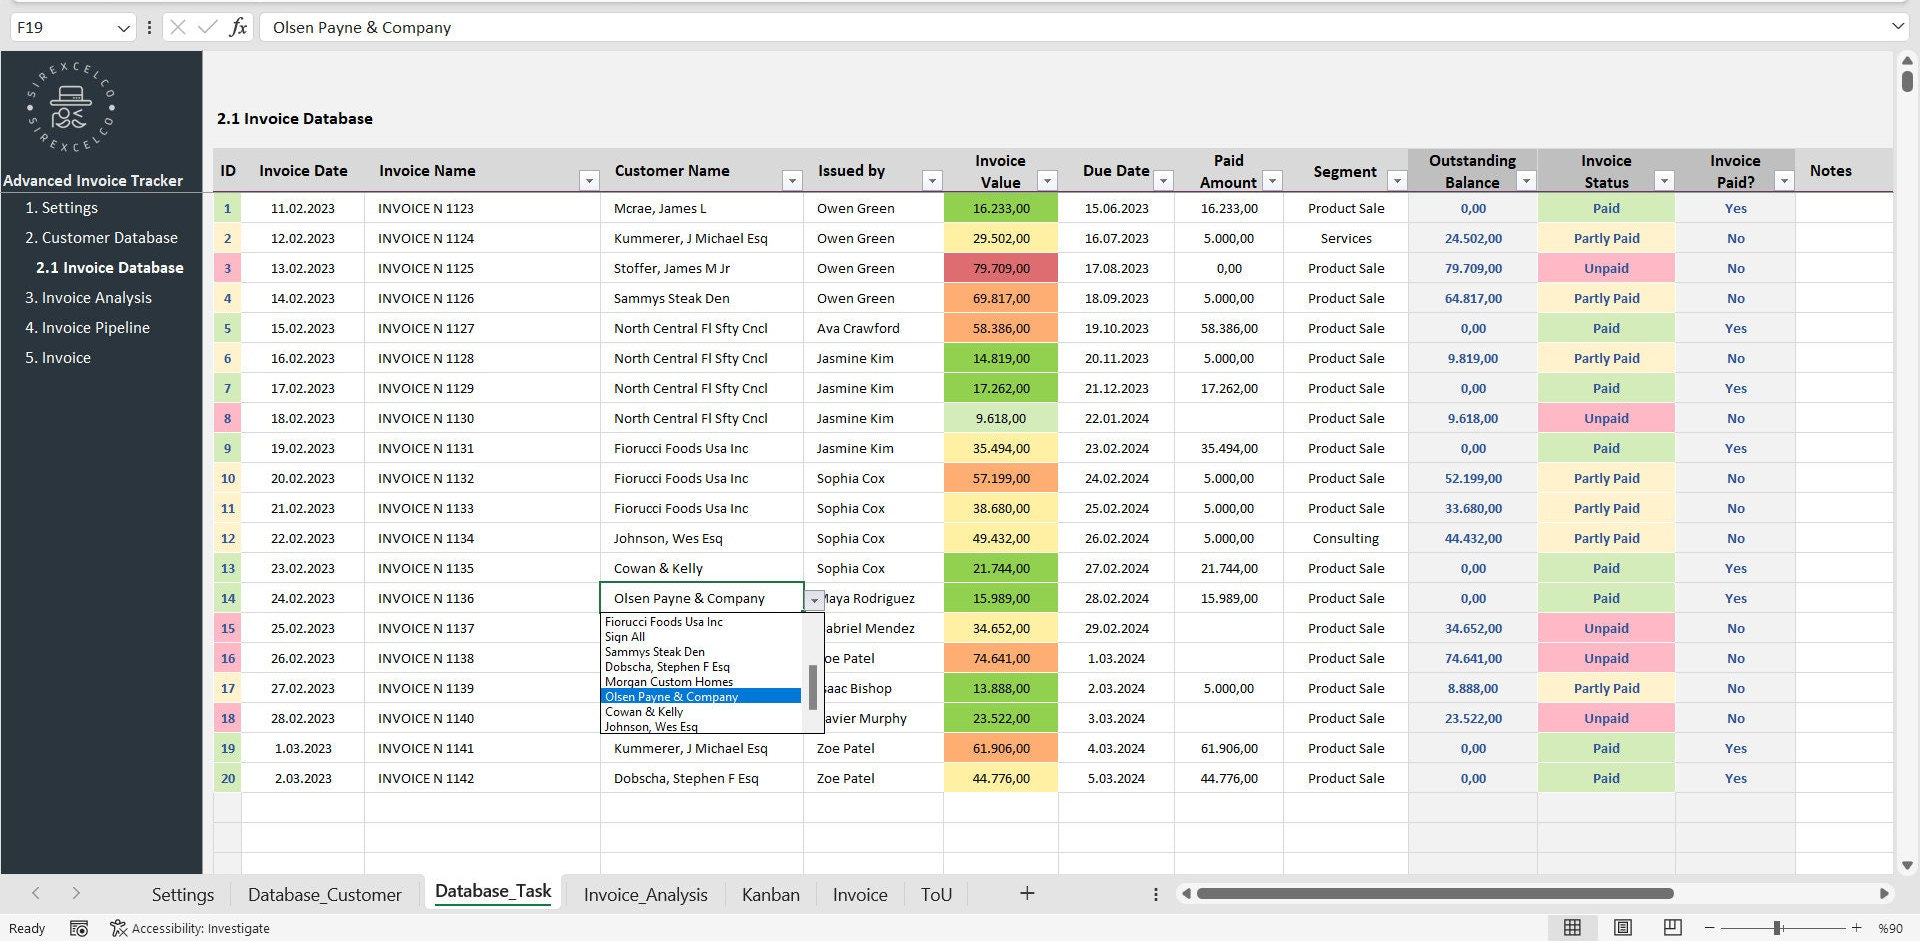
Task: Click the X to cancel cell entry
Action: [176, 27]
